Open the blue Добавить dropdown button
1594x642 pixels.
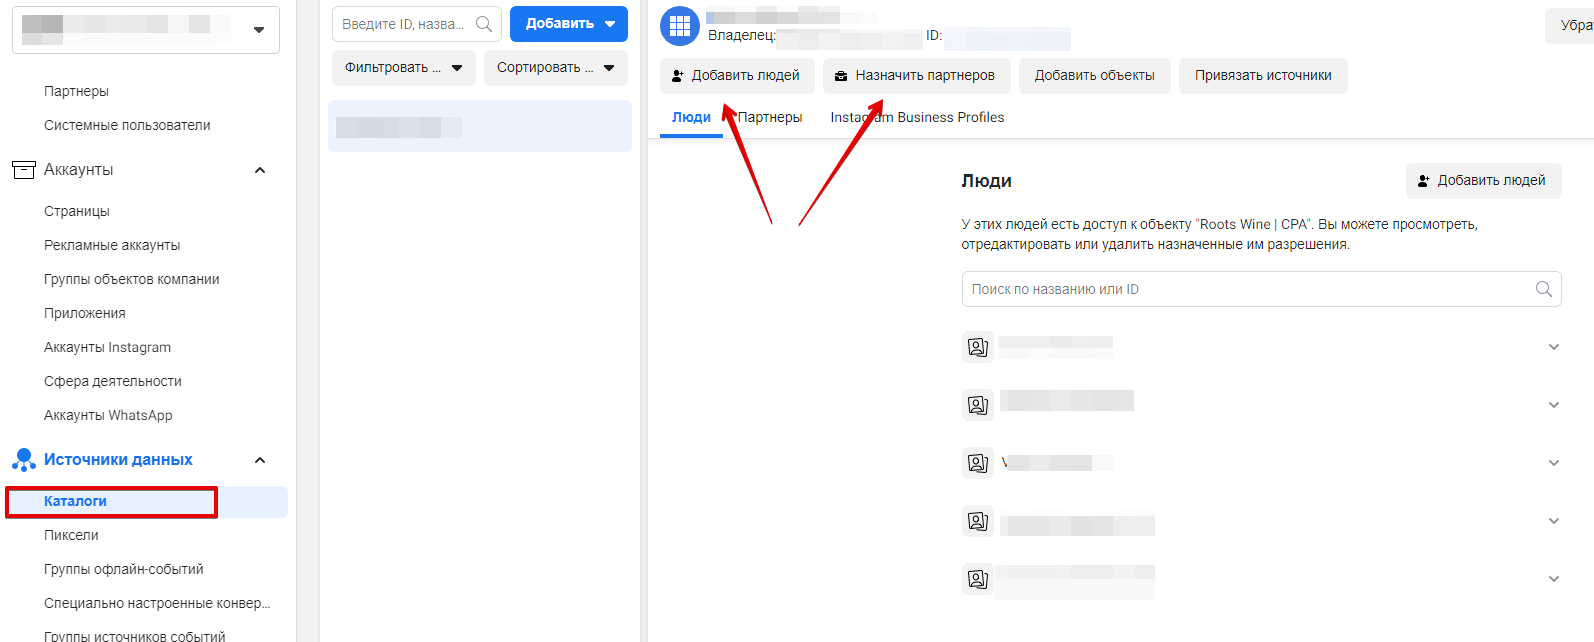coord(568,24)
